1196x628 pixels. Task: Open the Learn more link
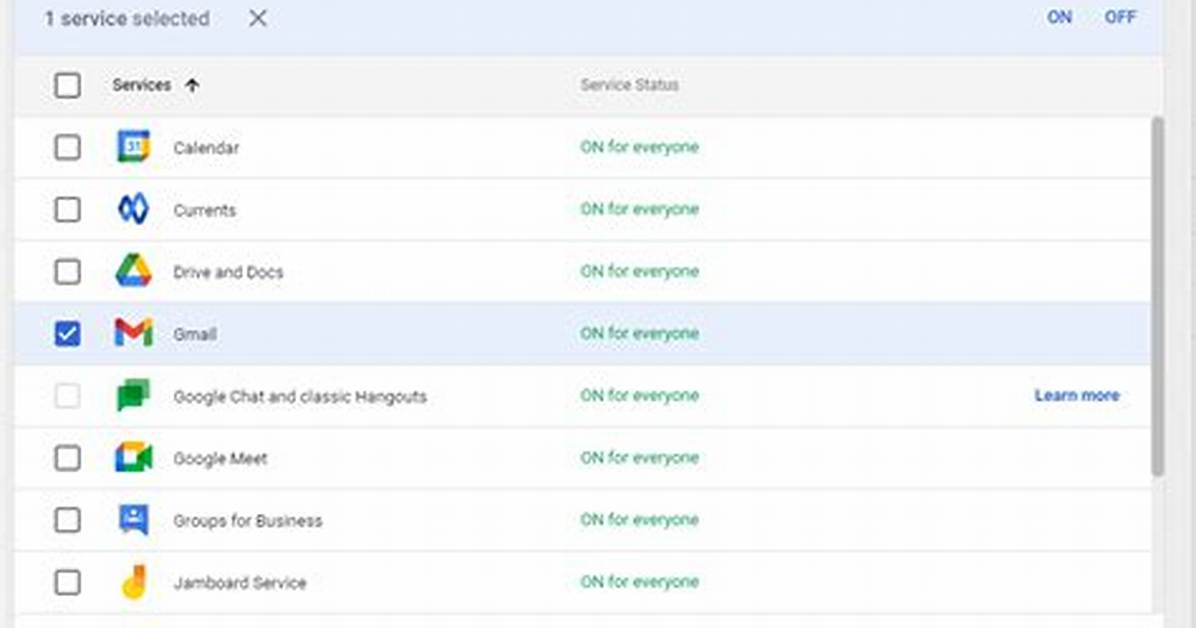coord(1077,395)
